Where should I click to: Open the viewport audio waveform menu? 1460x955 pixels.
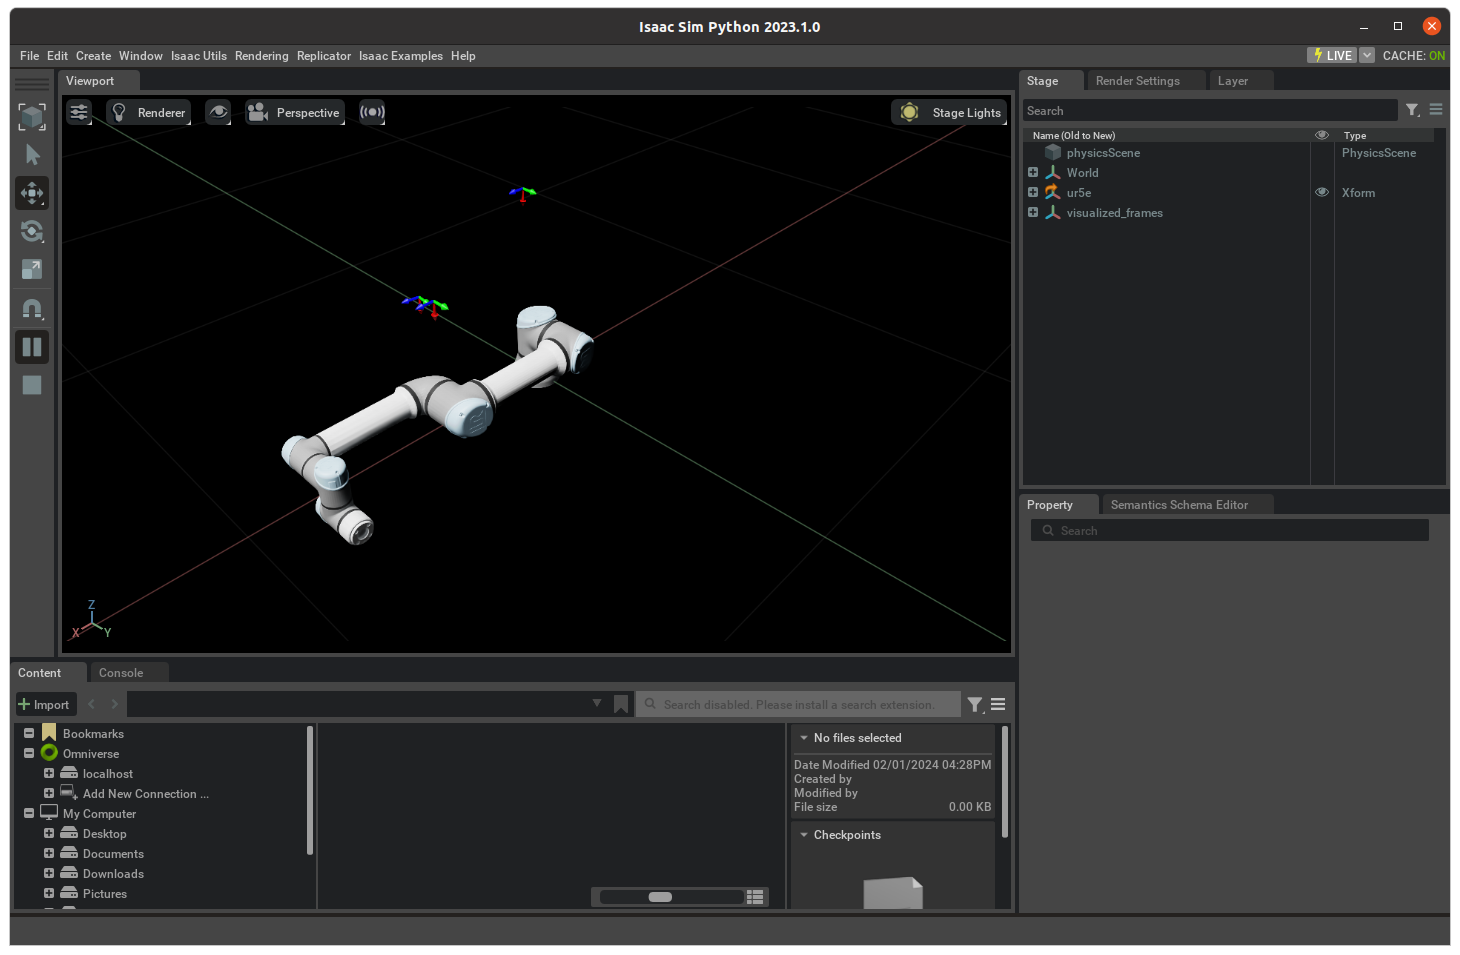pyautogui.click(x=372, y=112)
